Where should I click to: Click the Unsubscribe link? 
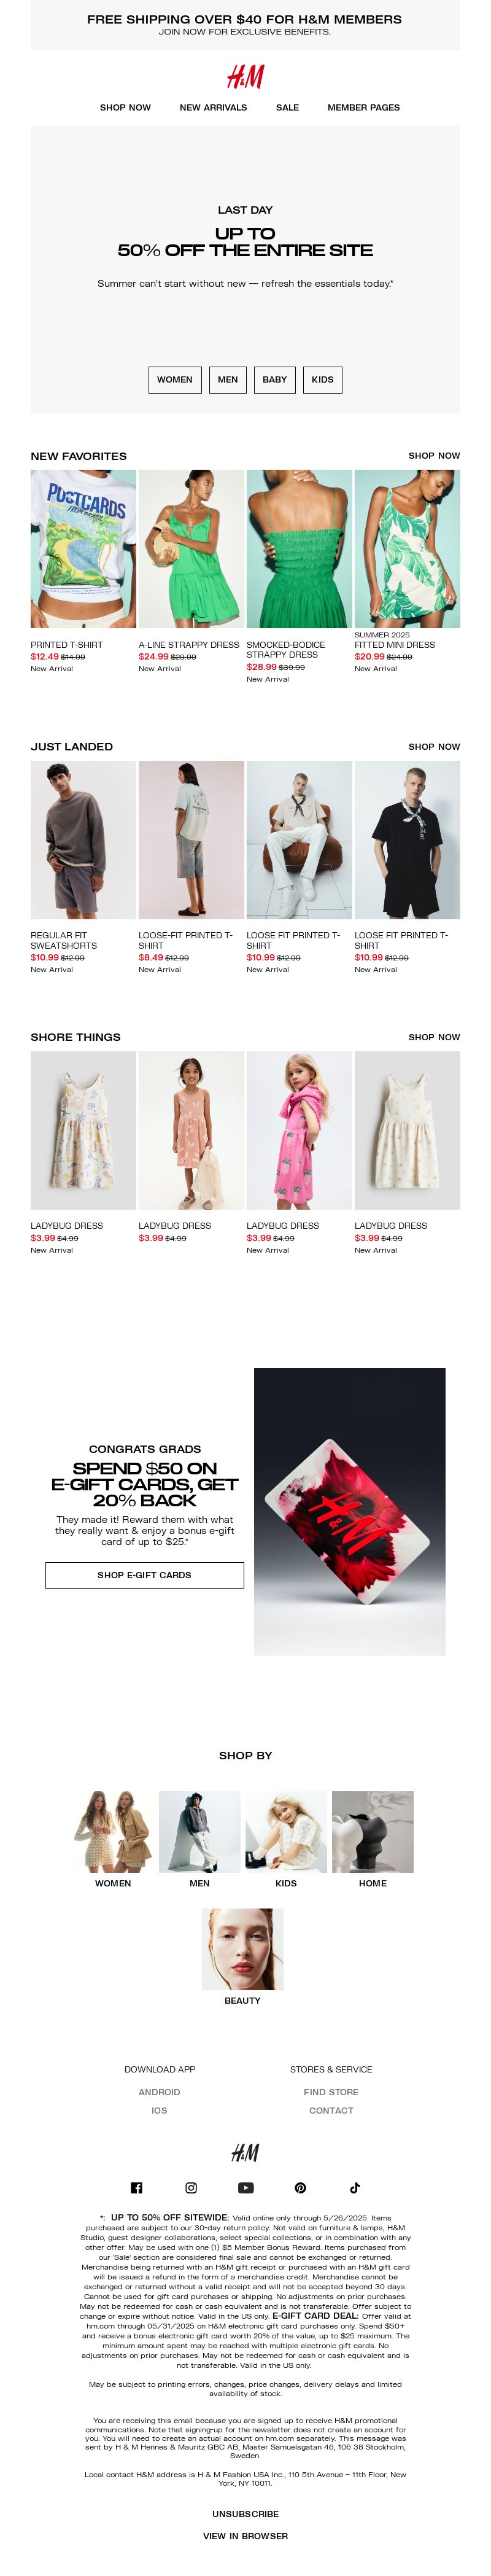(245, 2513)
